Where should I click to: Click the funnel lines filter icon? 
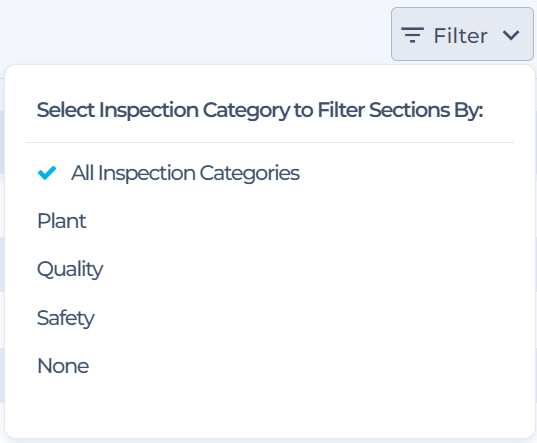[x=412, y=35]
